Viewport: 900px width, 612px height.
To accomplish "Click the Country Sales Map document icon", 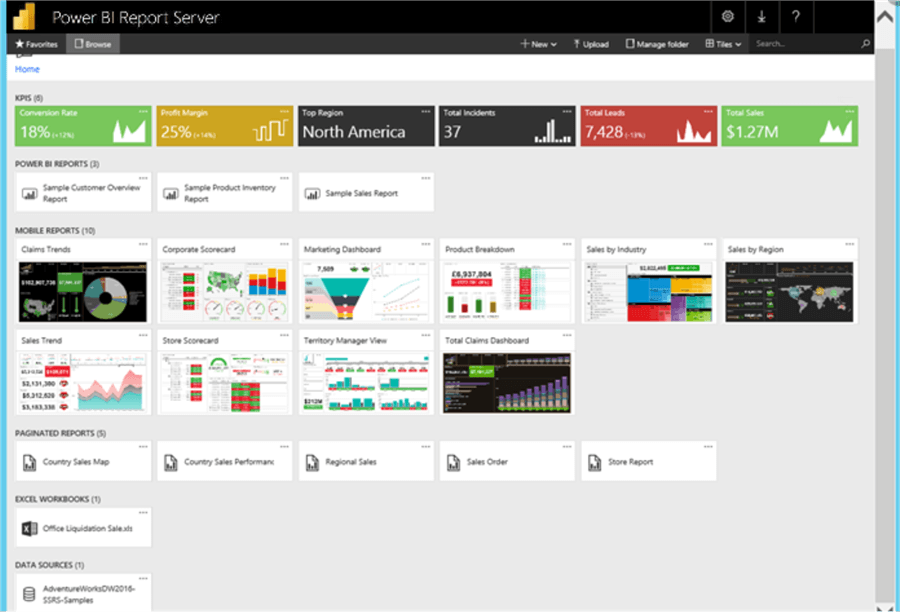I will 29,462.
